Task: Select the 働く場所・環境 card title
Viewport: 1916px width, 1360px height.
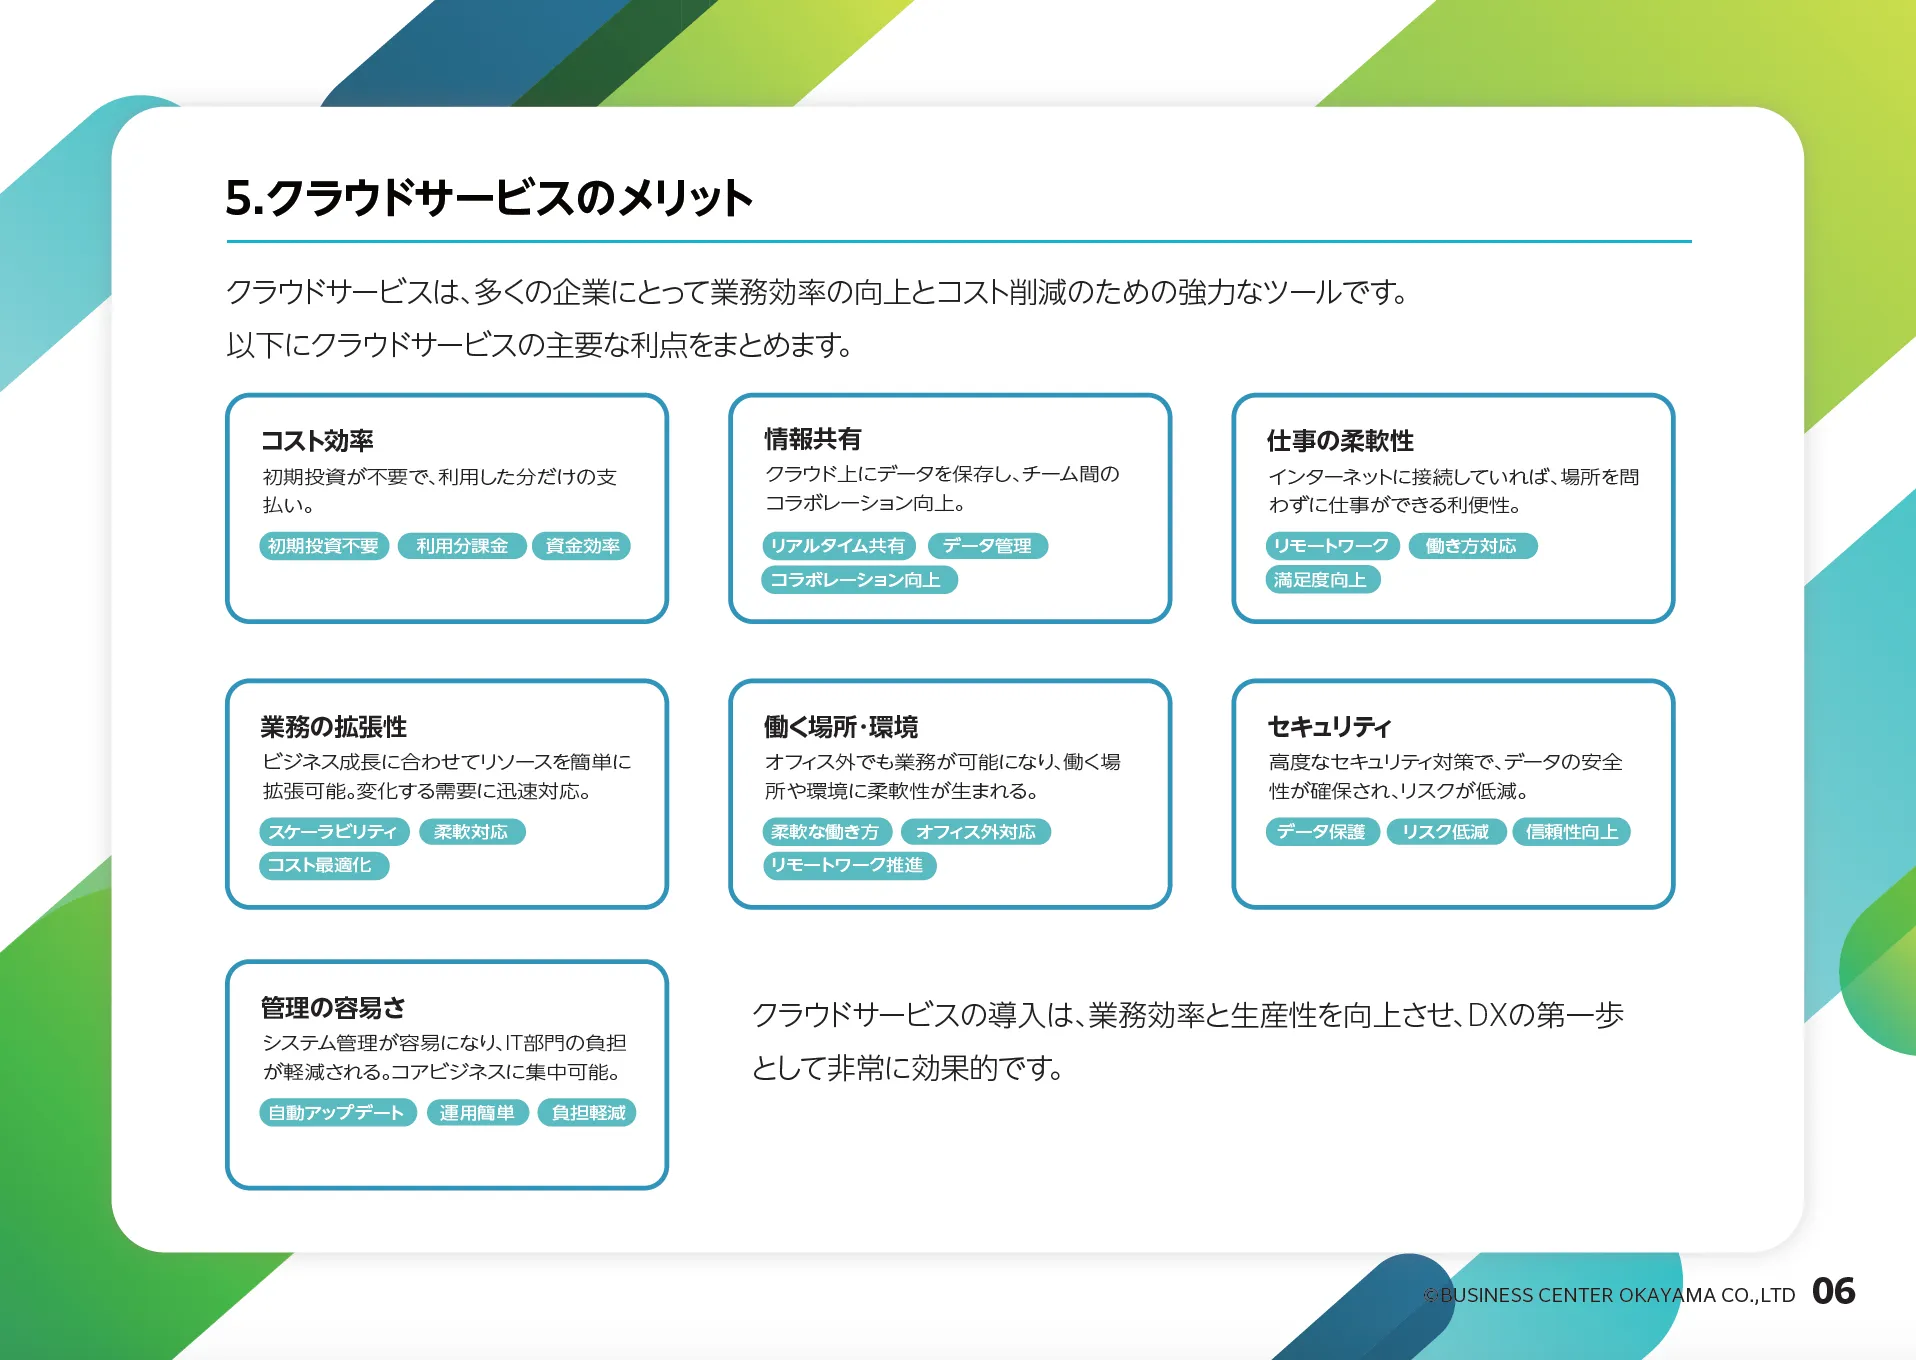Action: (x=841, y=727)
